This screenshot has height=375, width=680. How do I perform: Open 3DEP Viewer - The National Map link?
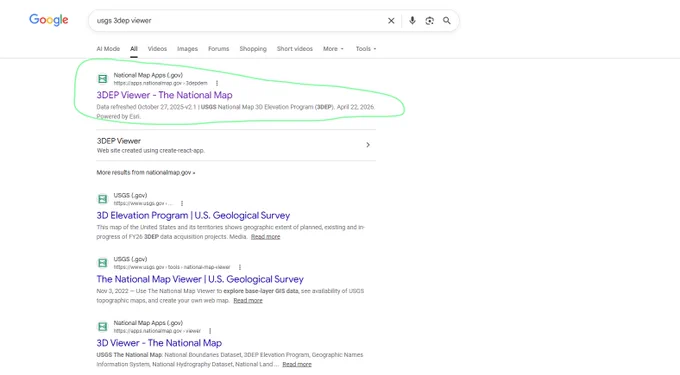(164, 95)
